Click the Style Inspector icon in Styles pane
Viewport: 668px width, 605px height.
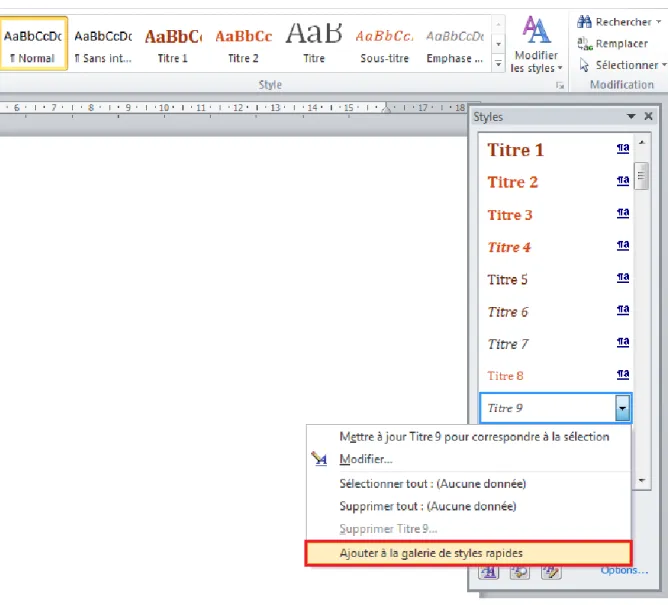[520, 573]
